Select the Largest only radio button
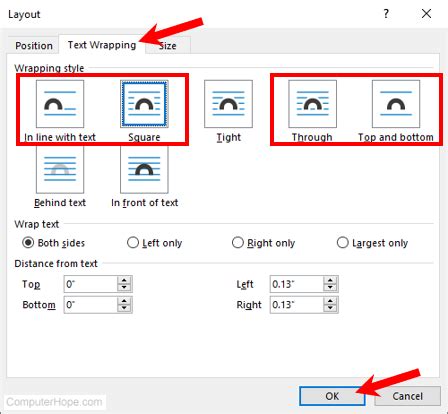The image size is (448, 414). pyautogui.click(x=342, y=242)
